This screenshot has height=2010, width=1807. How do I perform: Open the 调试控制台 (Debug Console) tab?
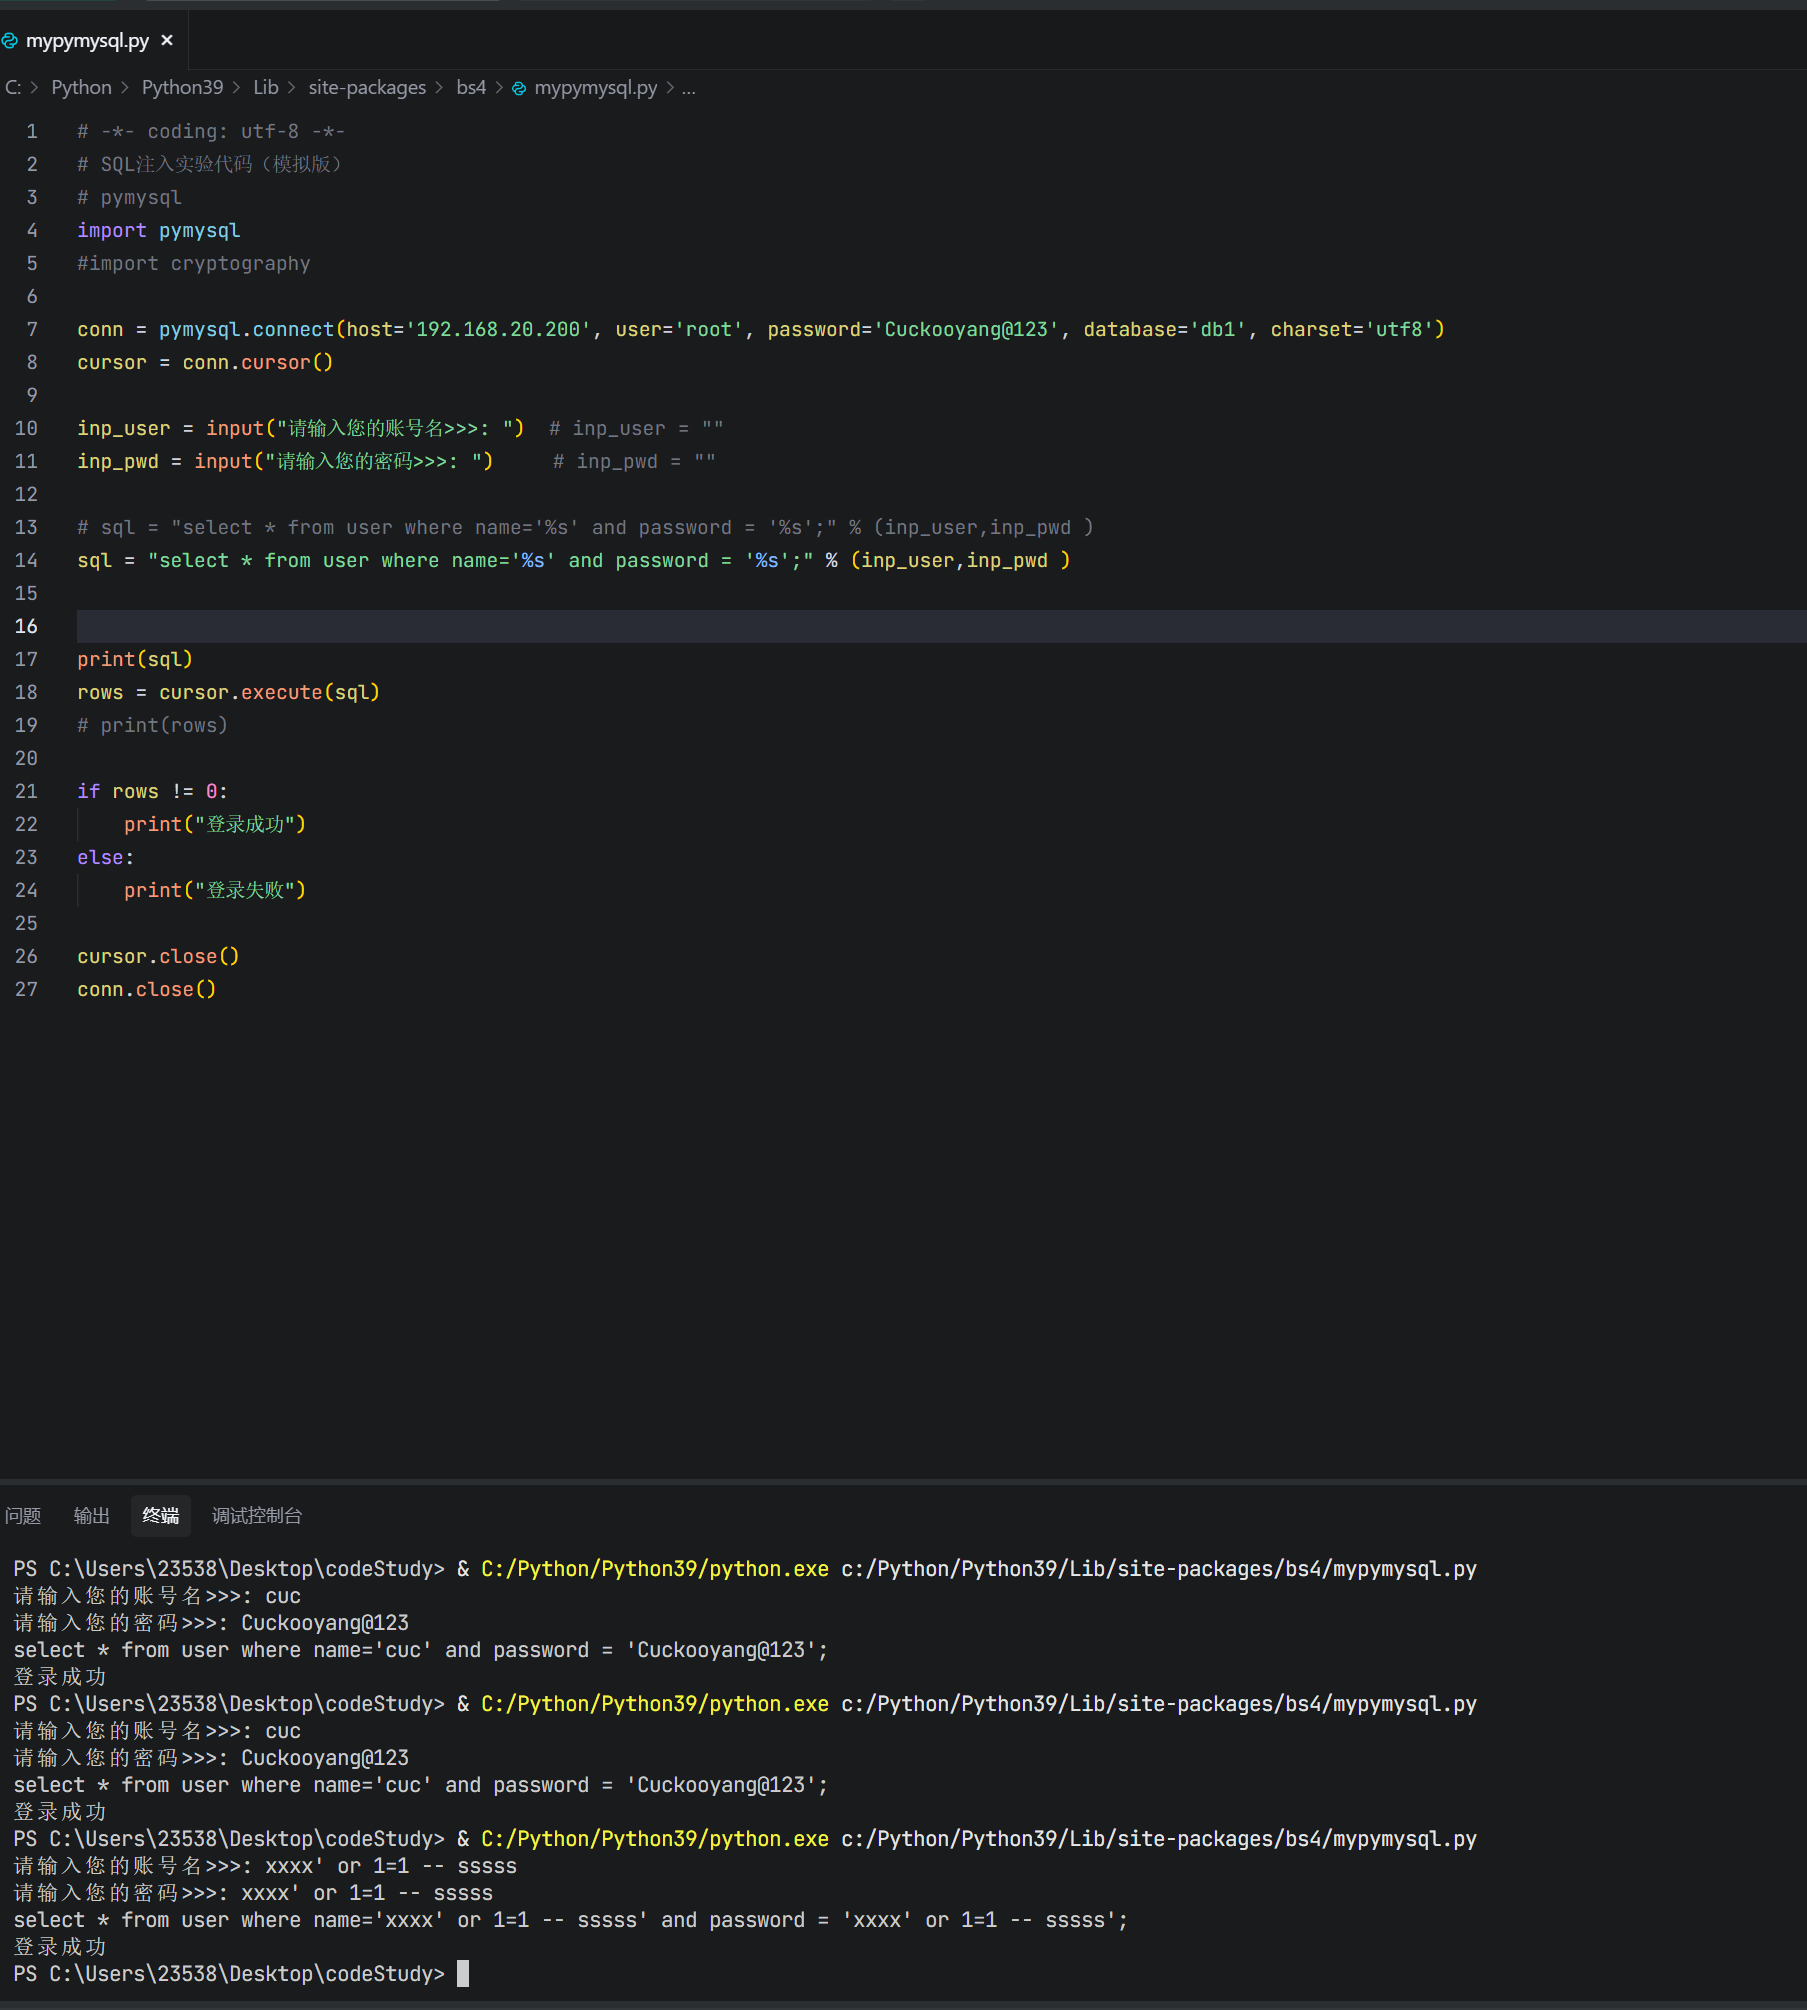[256, 1516]
